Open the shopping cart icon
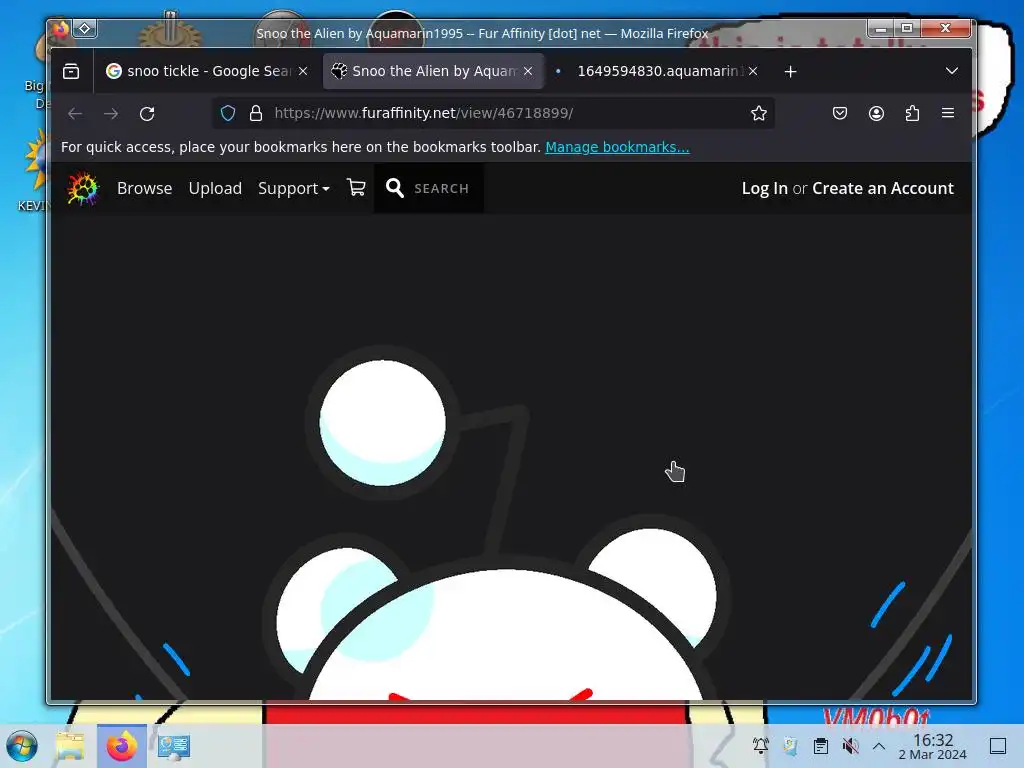This screenshot has width=1024, height=768. (356, 188)
